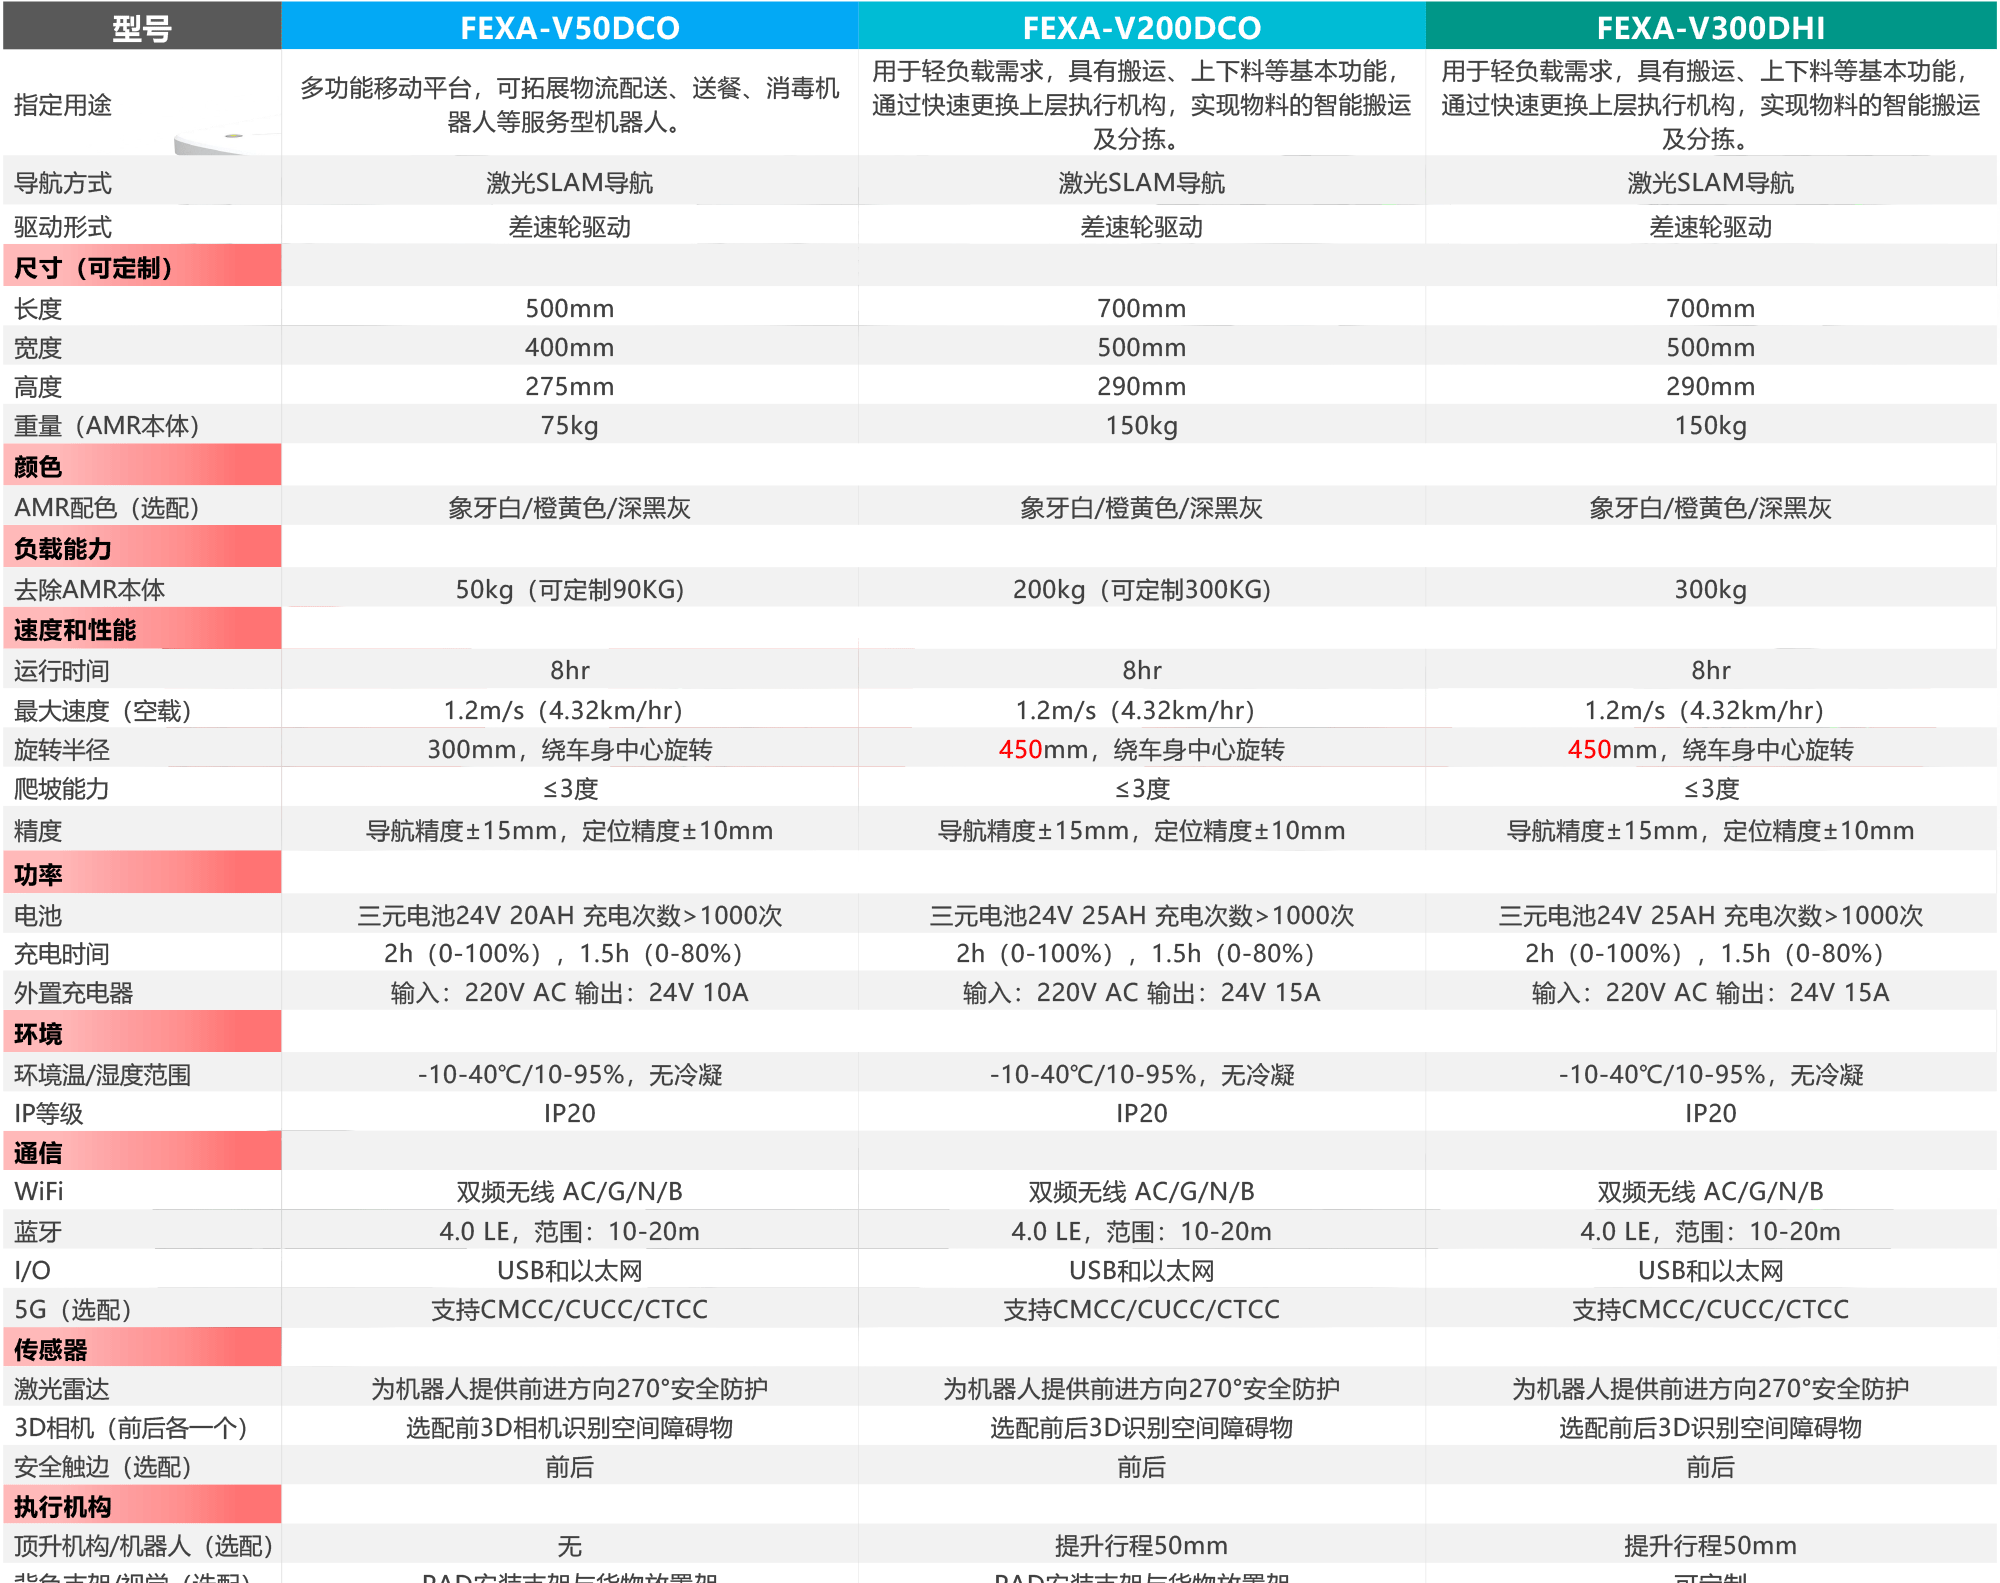Click the 指定用途 row label

pyautogui.click(x=63, y=105)
